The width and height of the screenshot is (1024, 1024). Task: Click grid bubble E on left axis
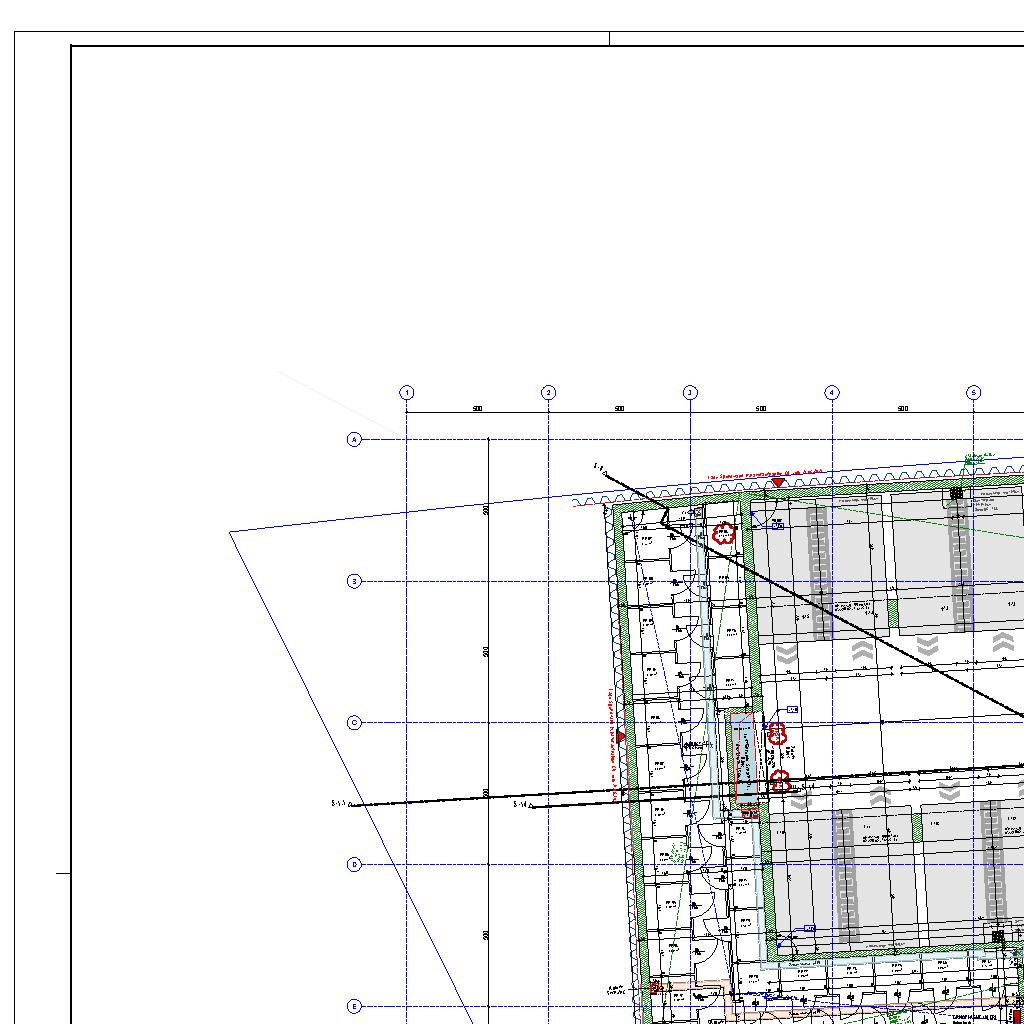[x=354, y=1007]
